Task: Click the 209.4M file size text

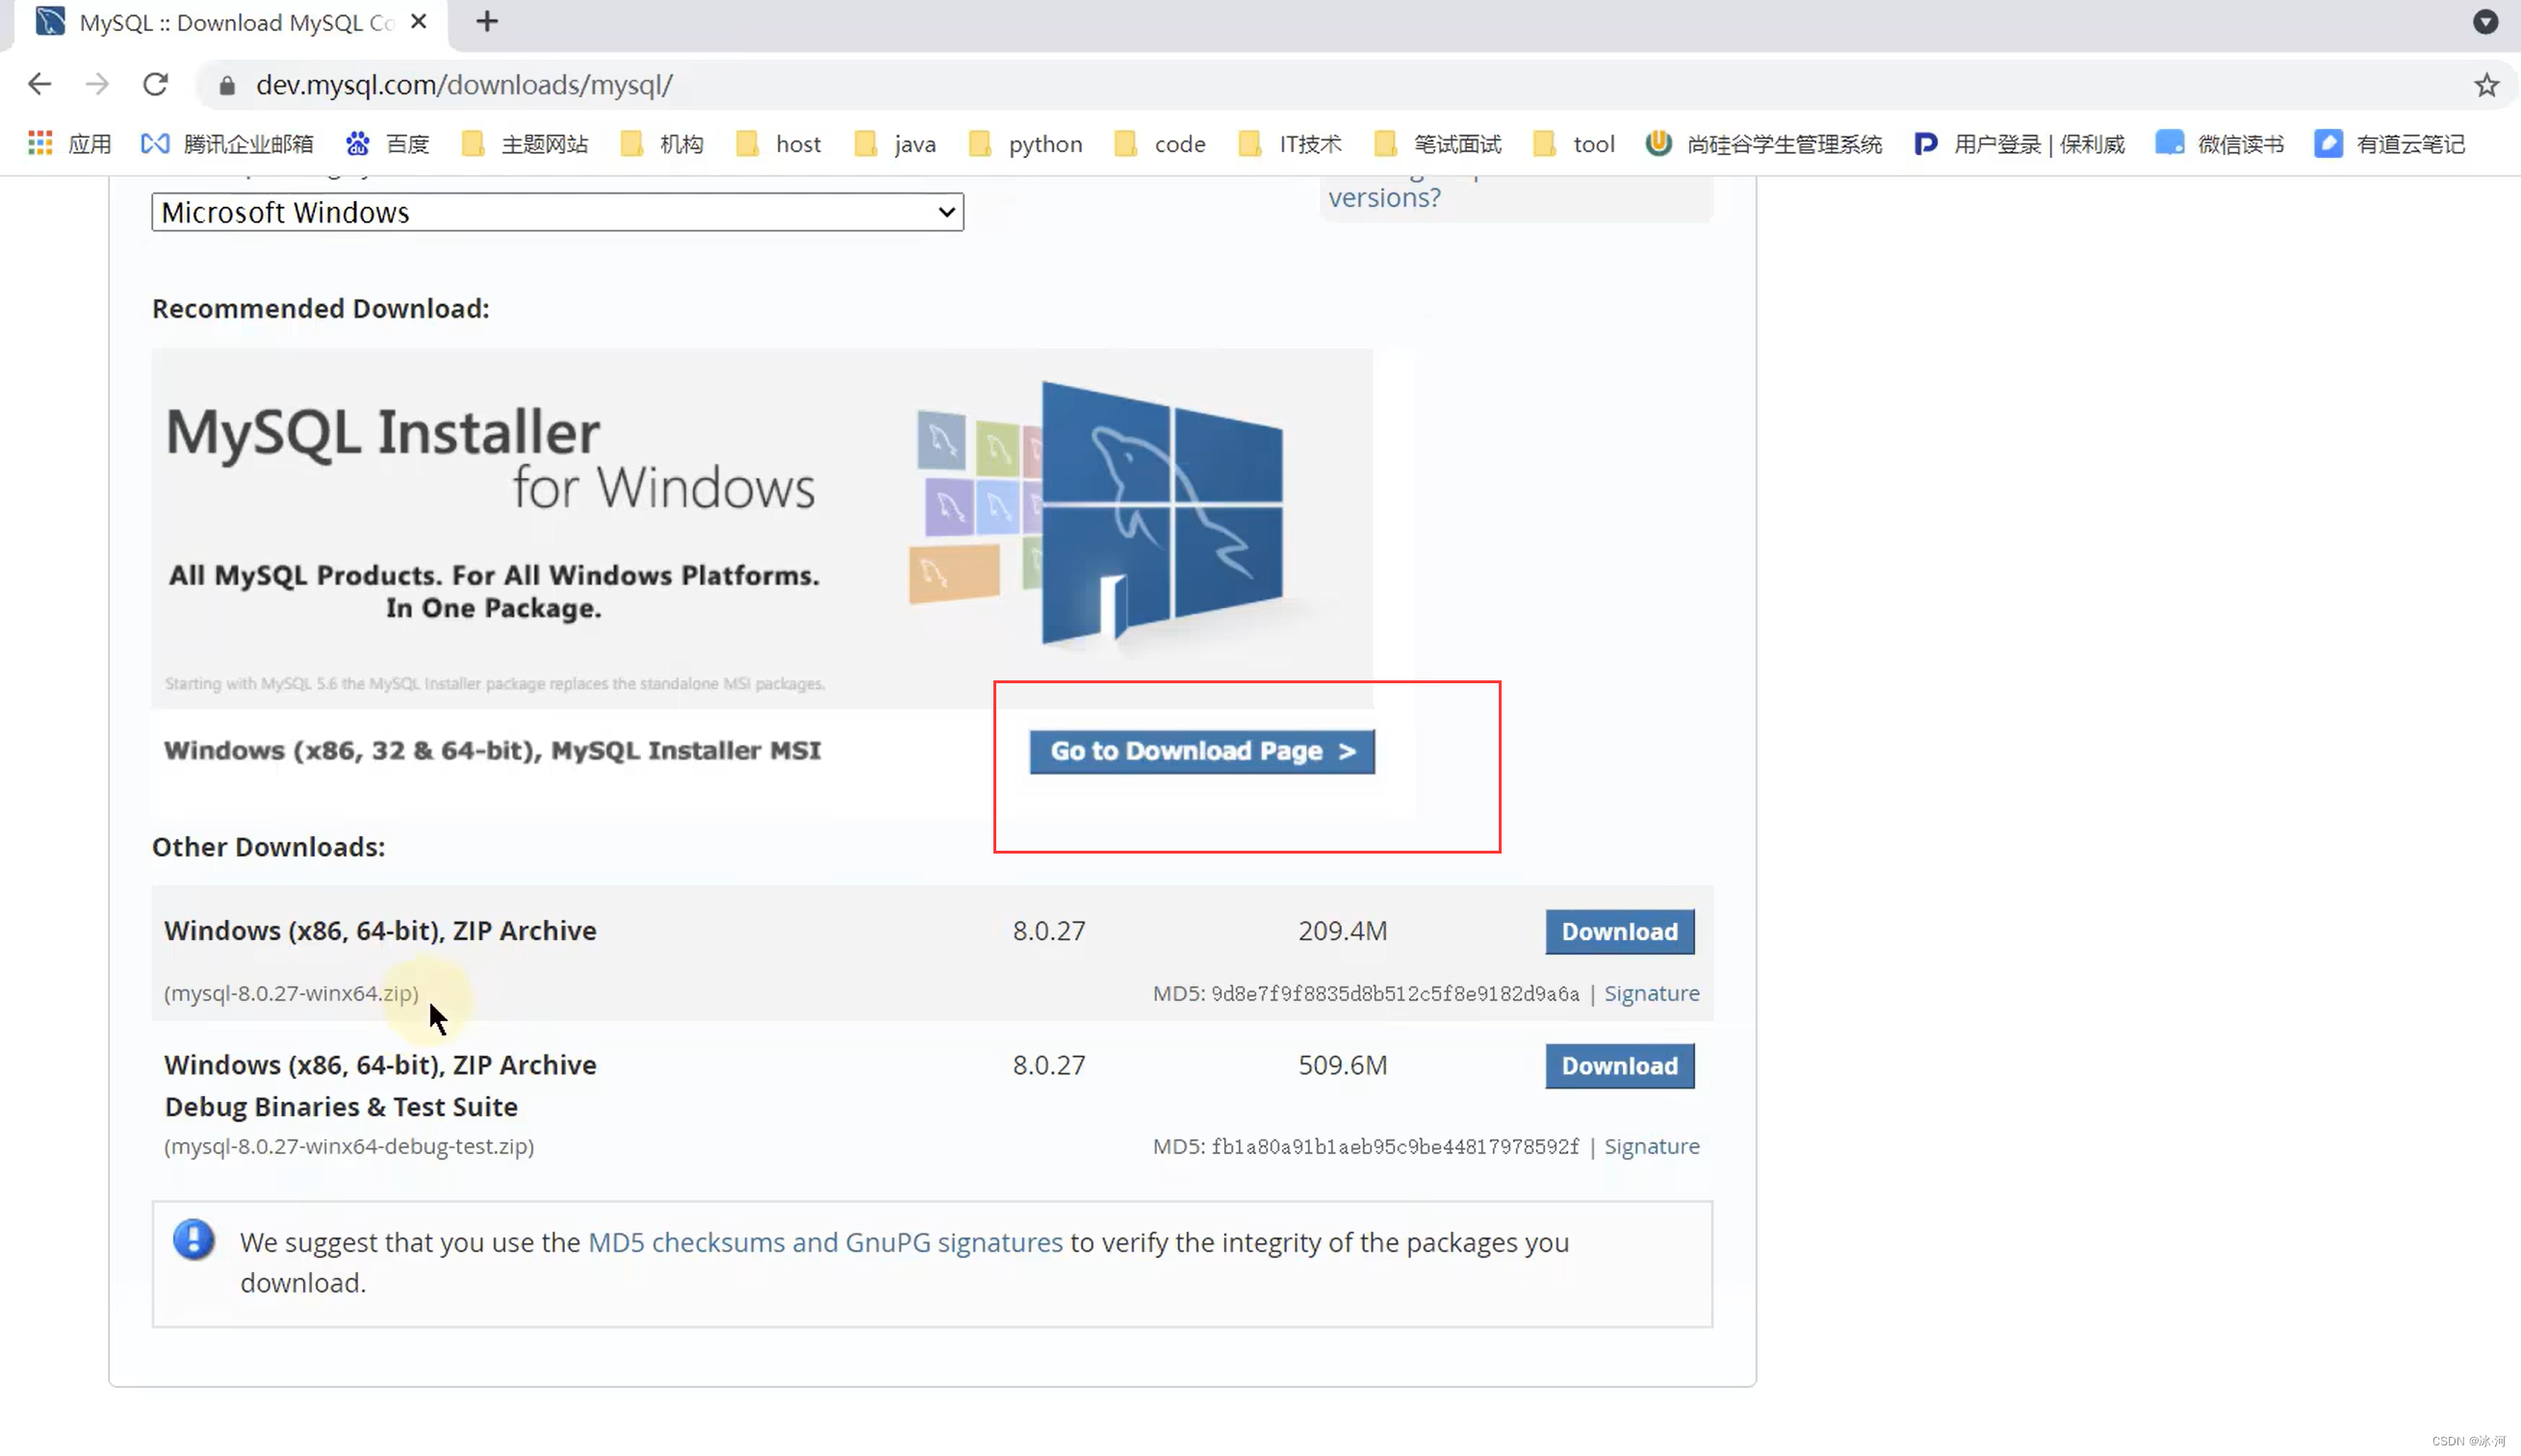Action: pyautogui.click(x=1342, y=931)
